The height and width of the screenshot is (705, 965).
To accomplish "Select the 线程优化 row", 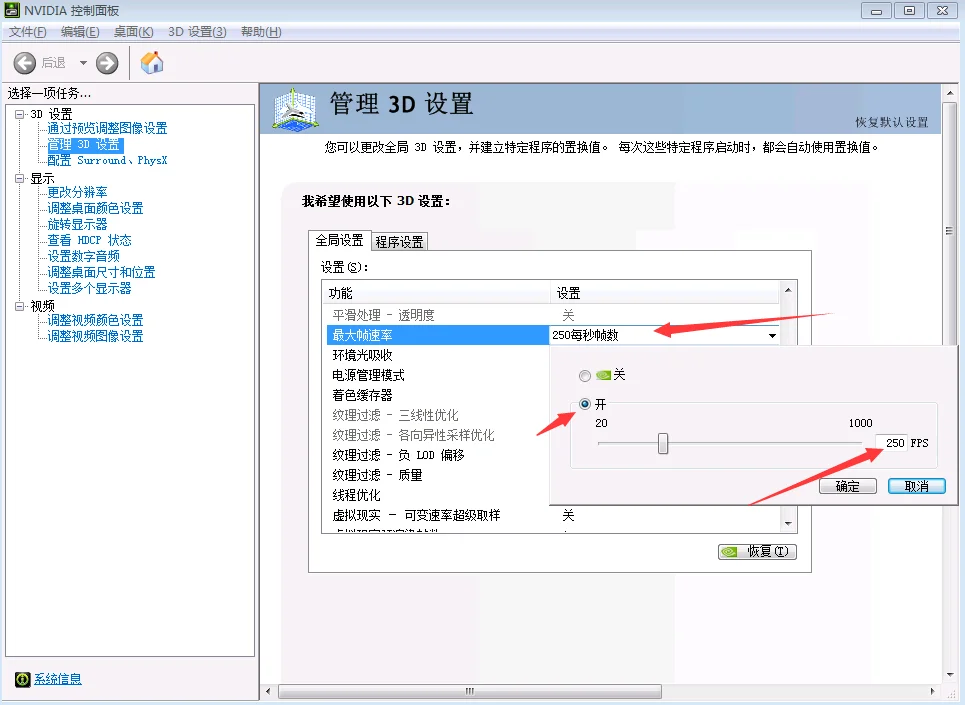I will coord(437,495).
